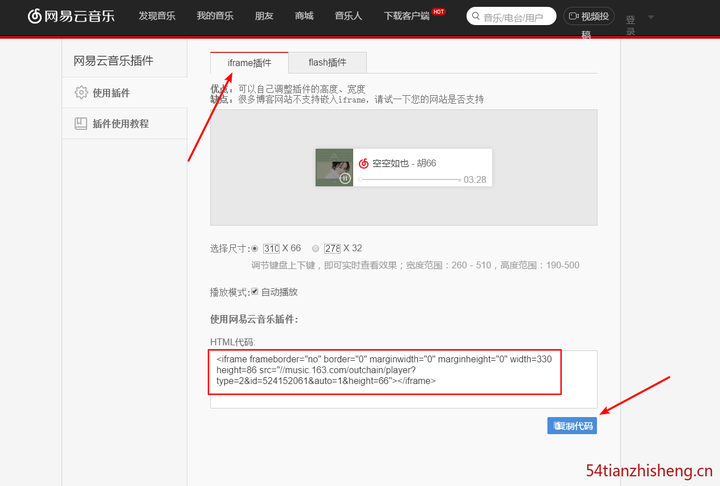This screenshot has height=486, width=720.
Task: Click the album cover thumbnail in player
Action: (334, 167)
